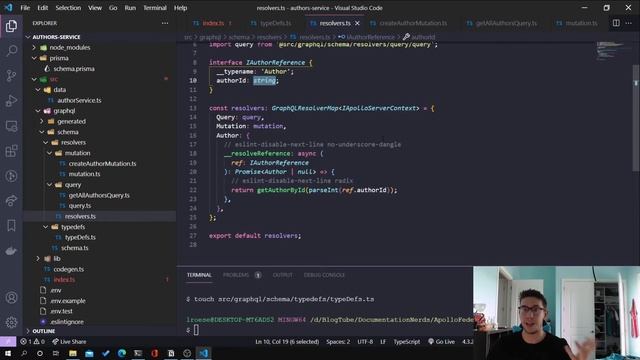Open the Source Control view
This screenshot has height=360, width=640.
[11, 76]
